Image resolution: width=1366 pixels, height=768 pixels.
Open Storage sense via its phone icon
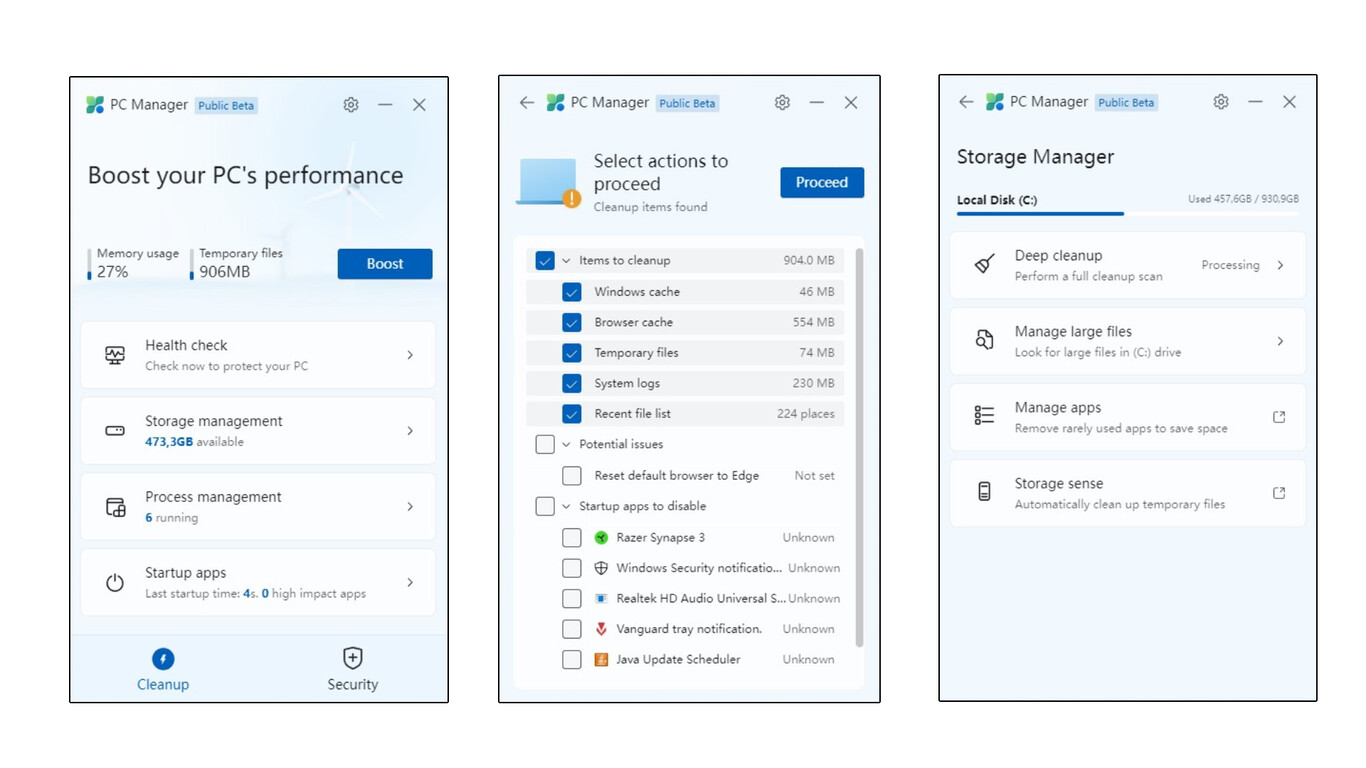(984, 492)
